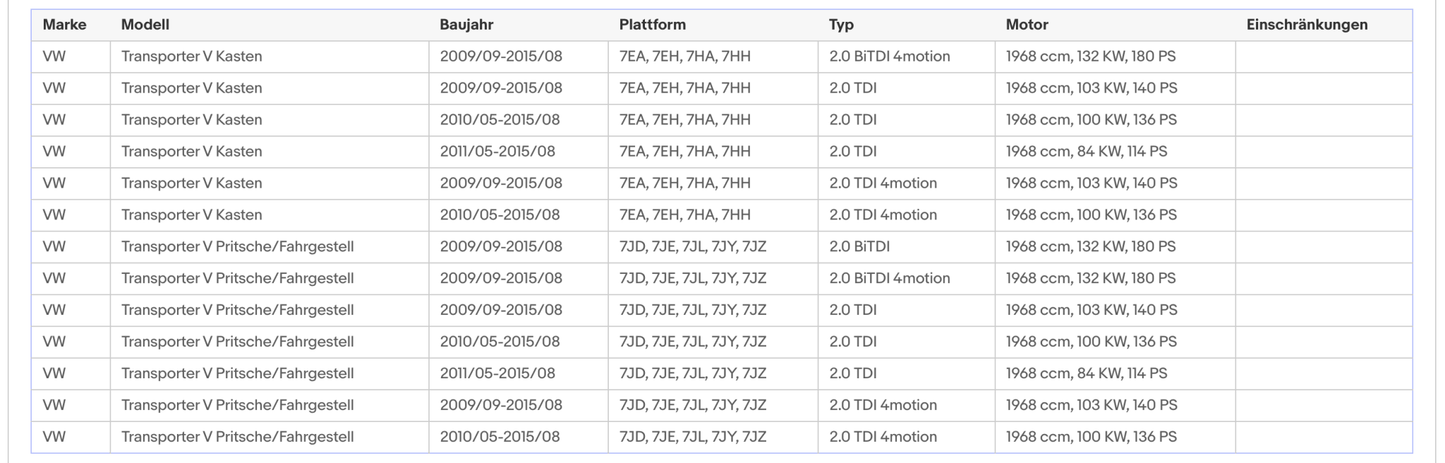The height and width of the screenshot is (463, 1445).
Task: Click the 2011/05-2015/08 Baujahr cell for Pritsche/Fahrgestell
Action: 498,374
